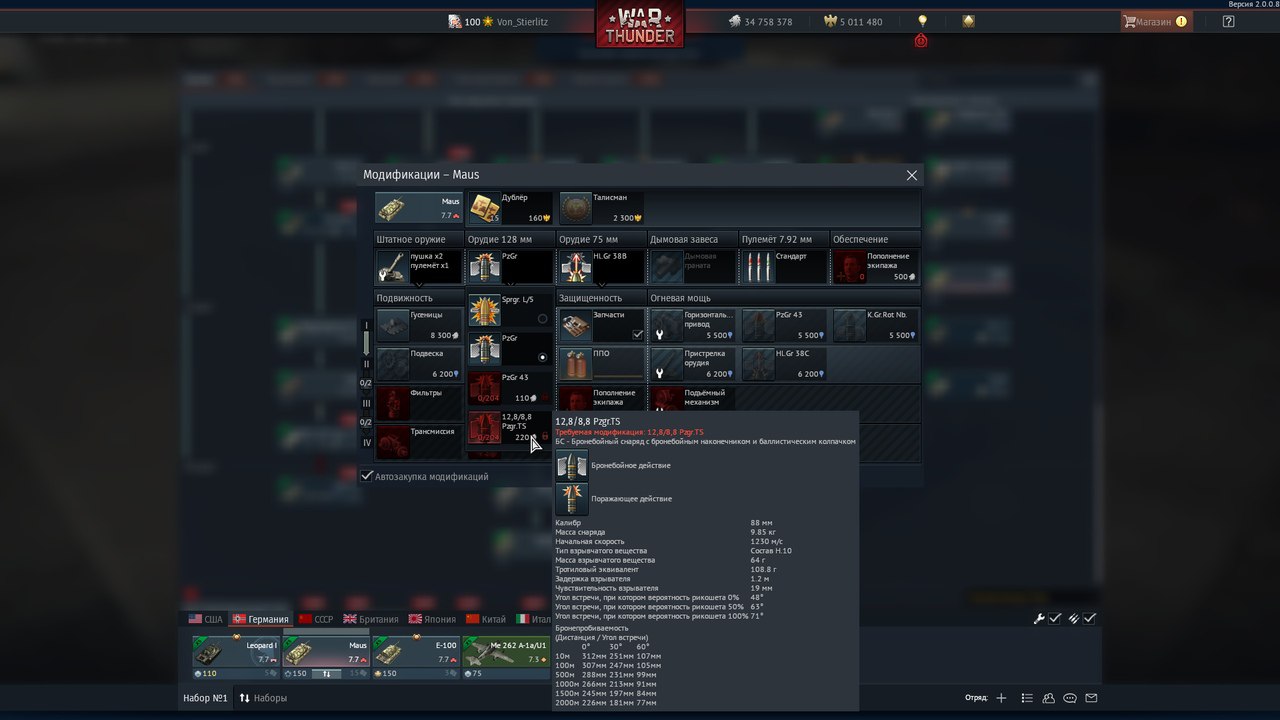Click Пополнение экипажа under Защищенность
The image size is (1280, 720).
click(x=601, y=399)
